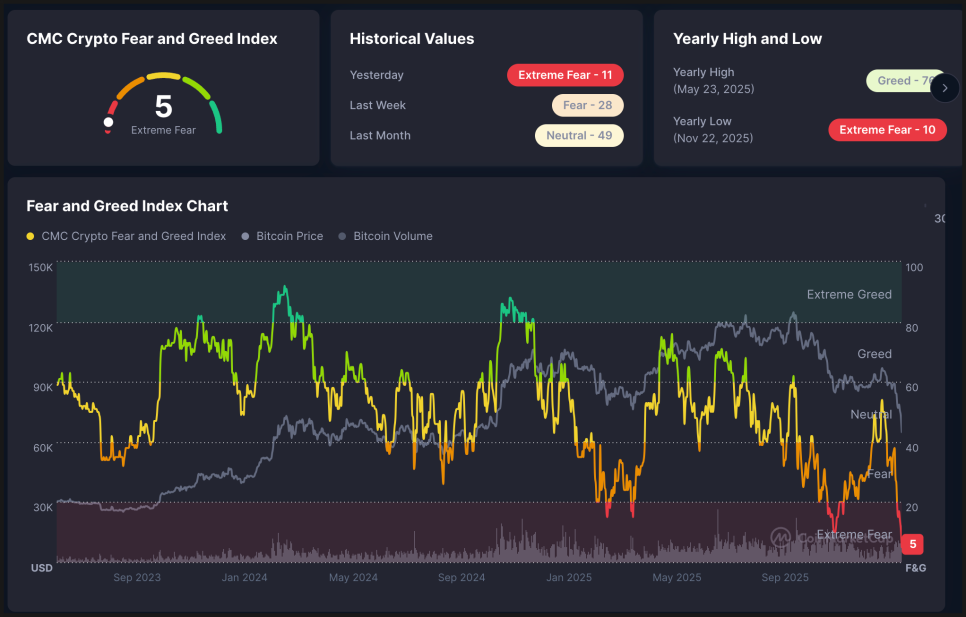Toggle the CMC Crypto Fear and Greed Index series

click(x=133, y=237)
